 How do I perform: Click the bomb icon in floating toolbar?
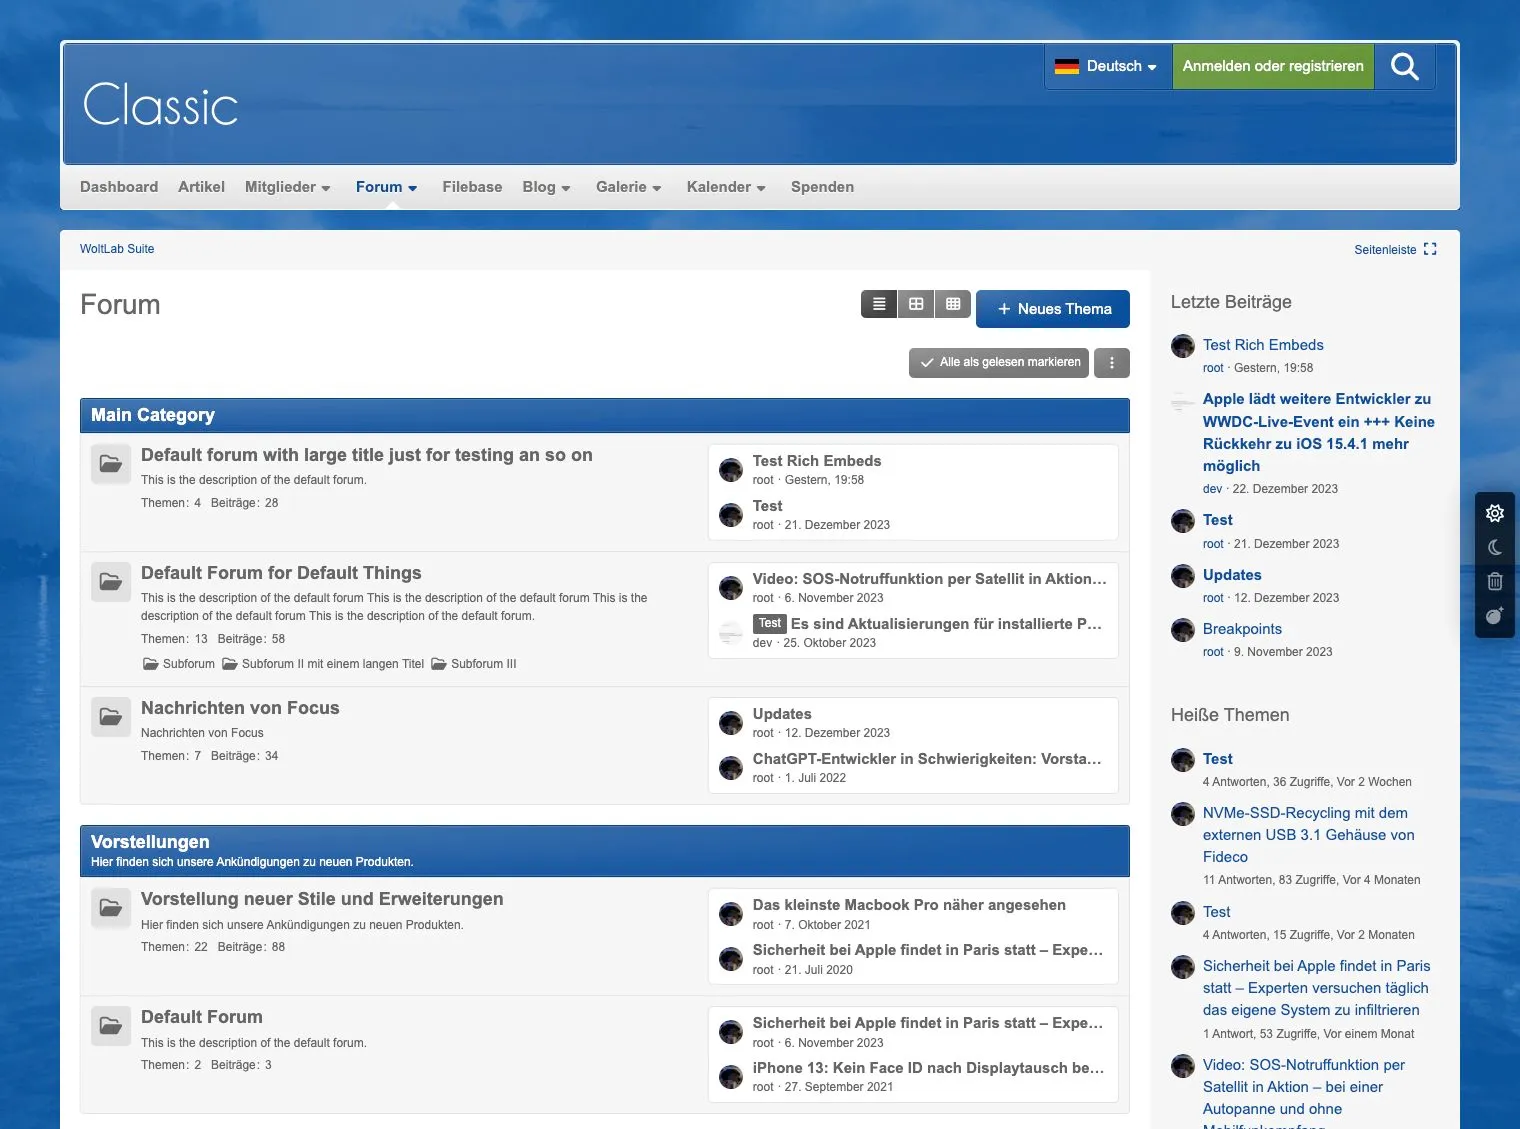click(1494, 616)
